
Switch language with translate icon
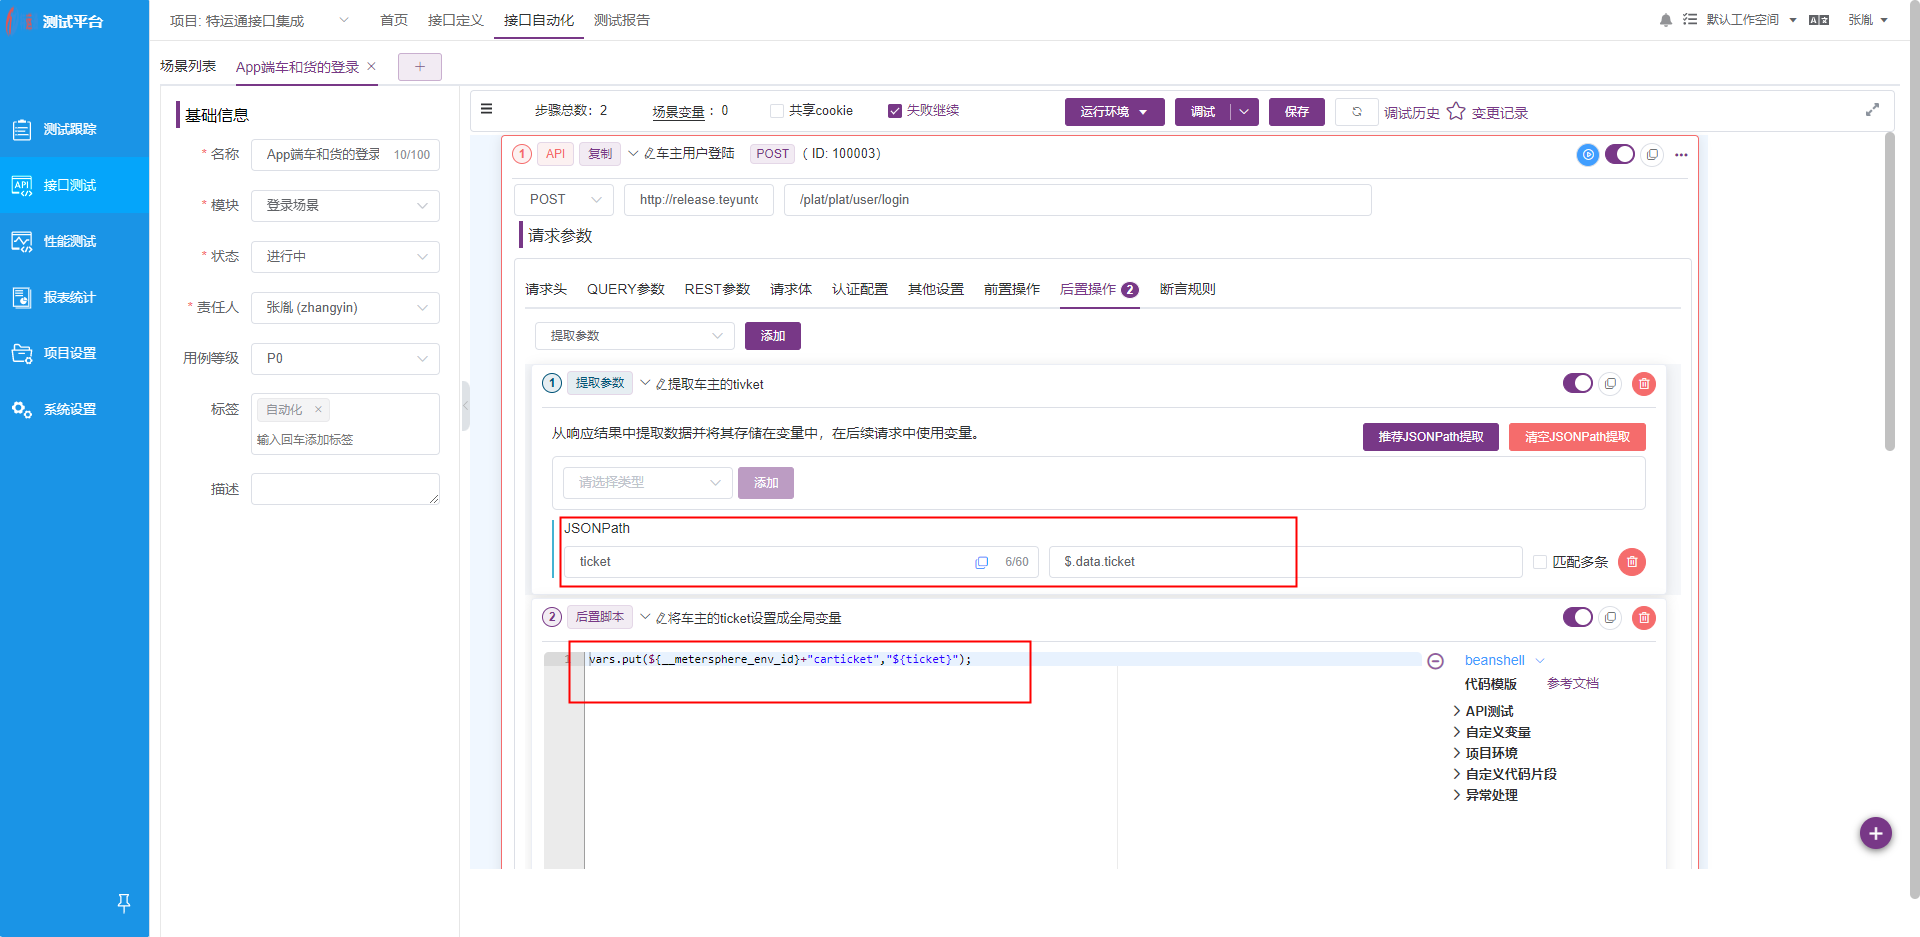(1819, 20)
